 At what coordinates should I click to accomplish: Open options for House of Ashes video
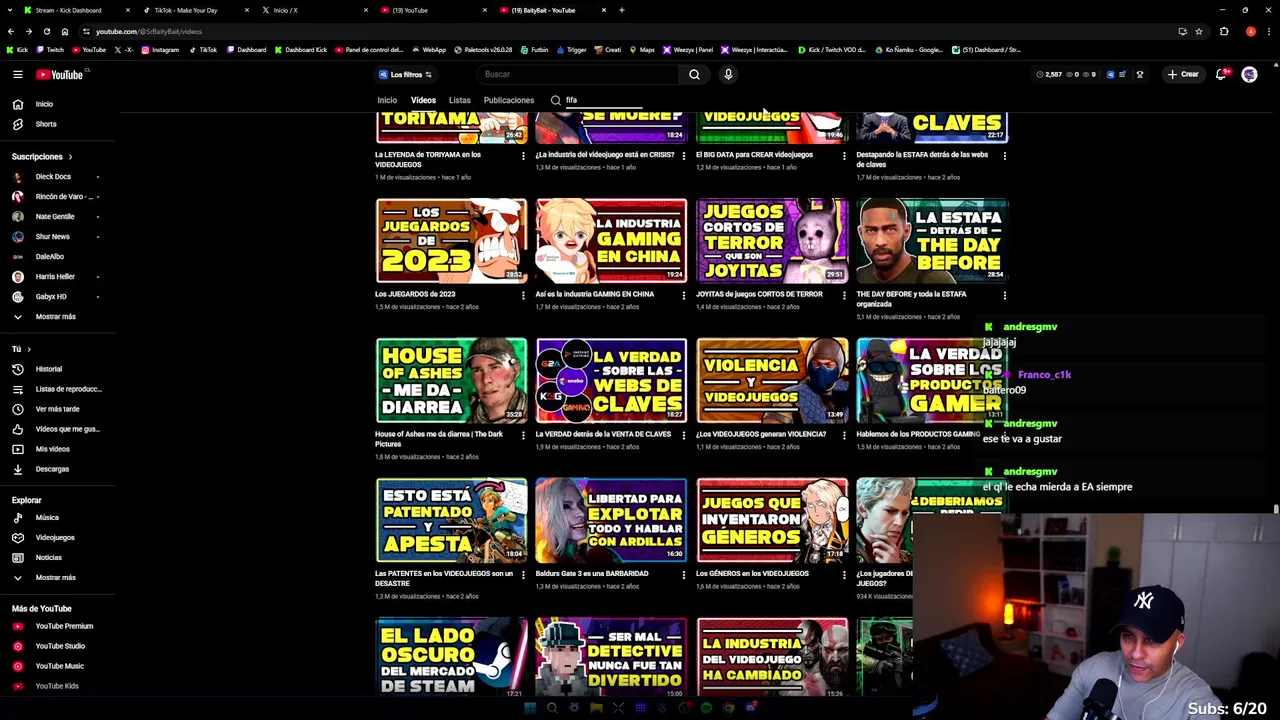coord(523,436)
